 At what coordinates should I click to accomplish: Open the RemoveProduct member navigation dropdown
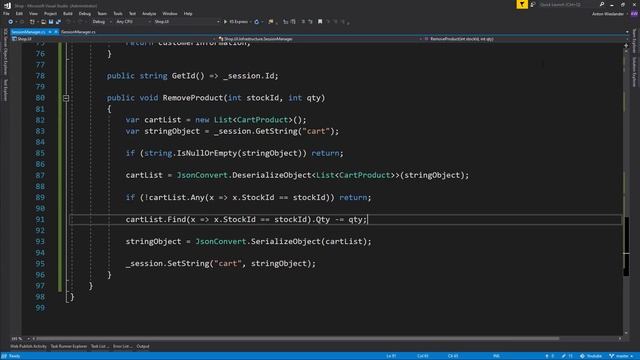tap(526, 39)
